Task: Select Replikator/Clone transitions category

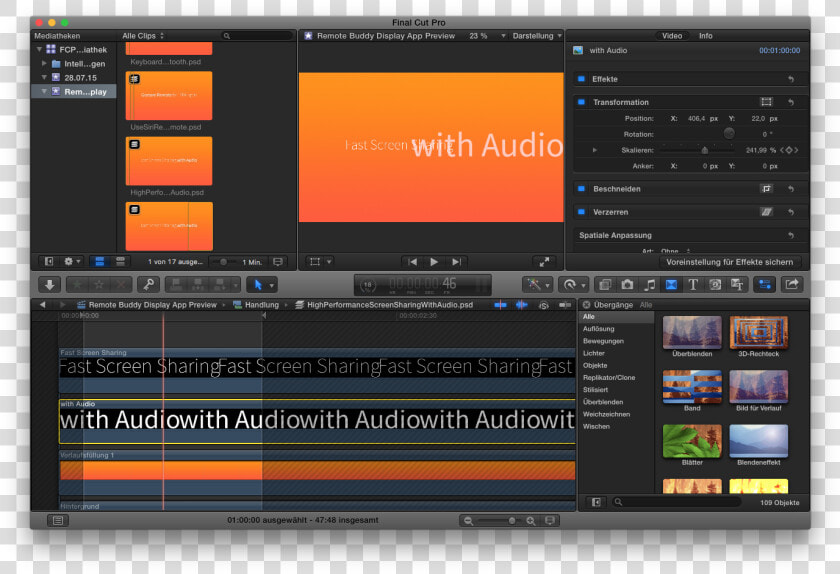Action: (x=609, y=377)
